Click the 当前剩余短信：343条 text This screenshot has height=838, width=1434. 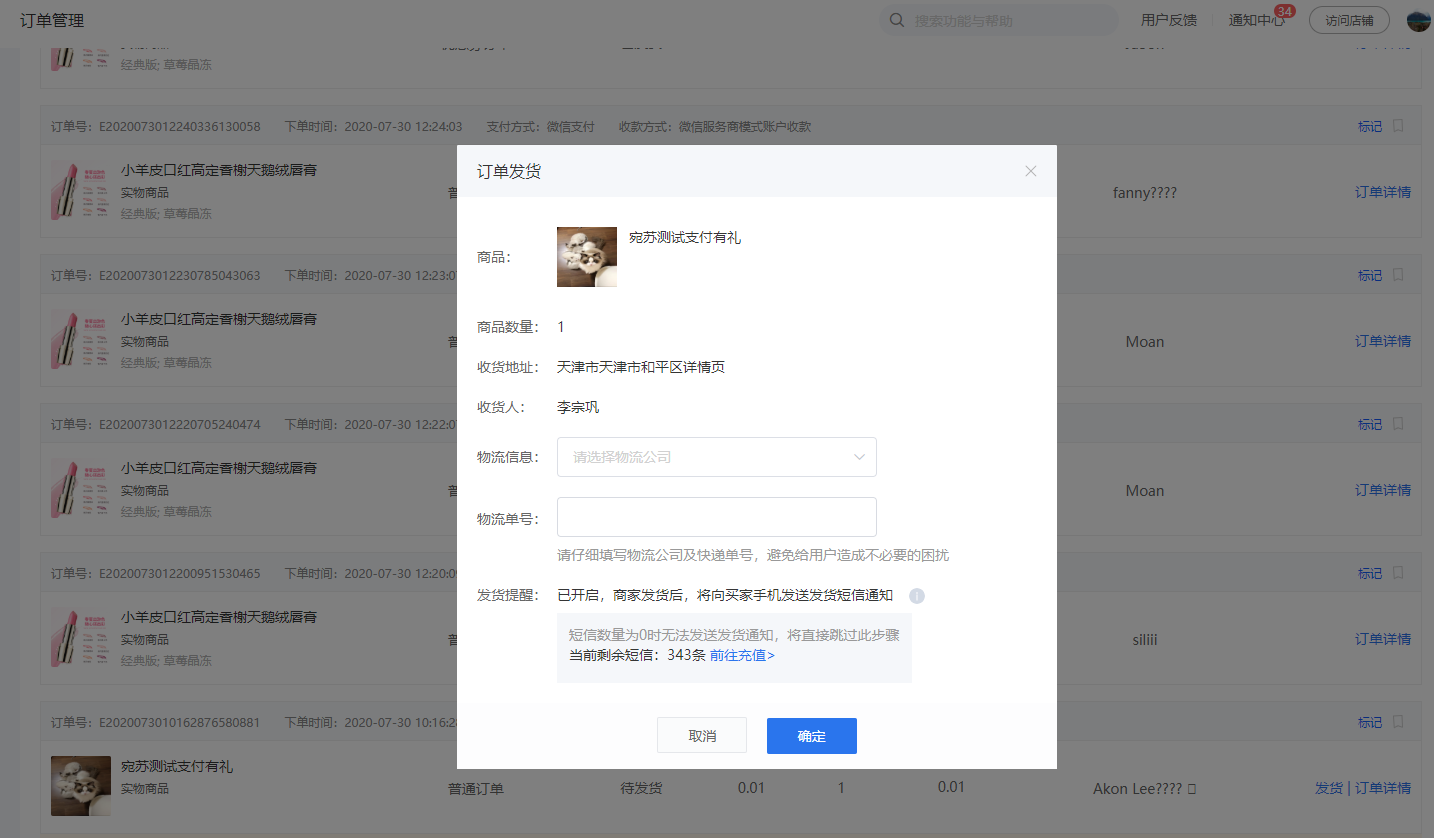637,655
